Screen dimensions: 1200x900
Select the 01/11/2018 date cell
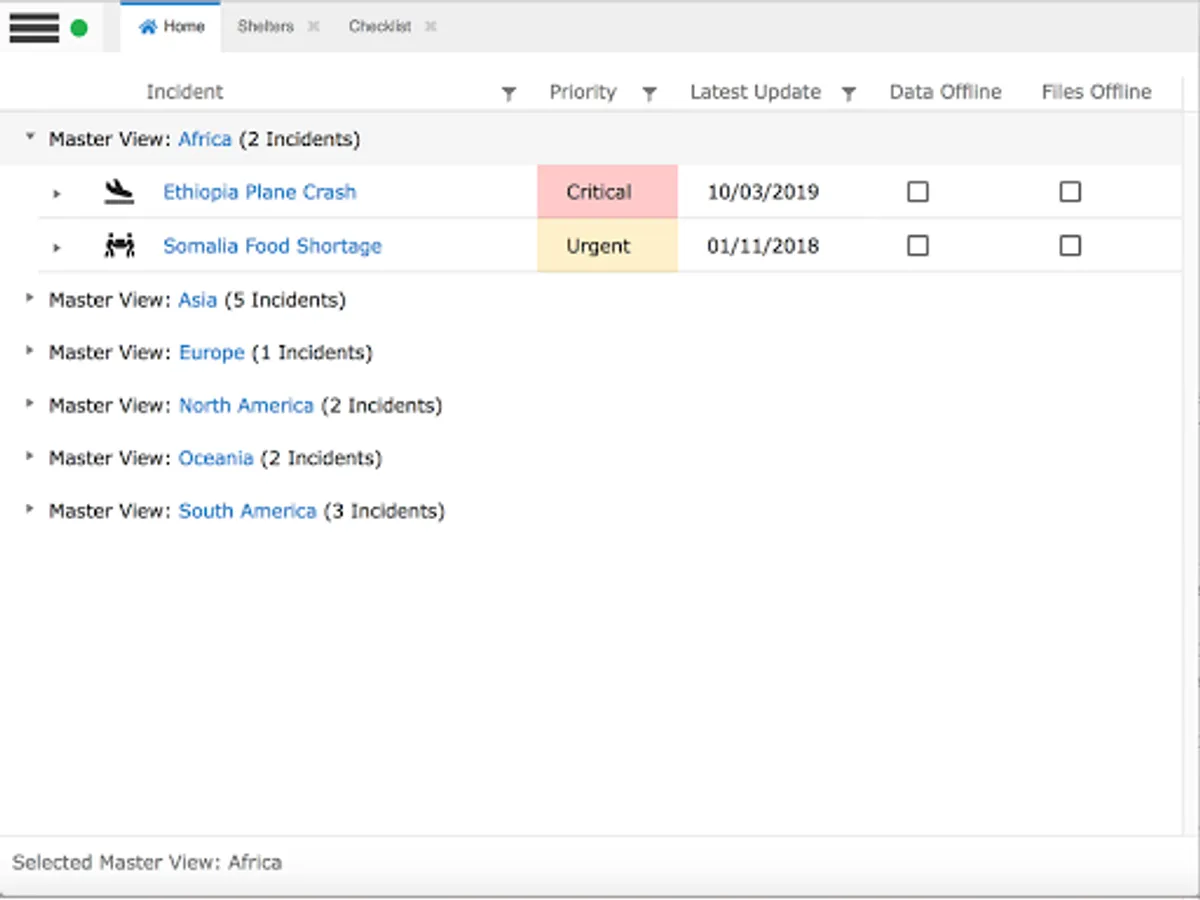pyautogui.click(x=763, y=246)
